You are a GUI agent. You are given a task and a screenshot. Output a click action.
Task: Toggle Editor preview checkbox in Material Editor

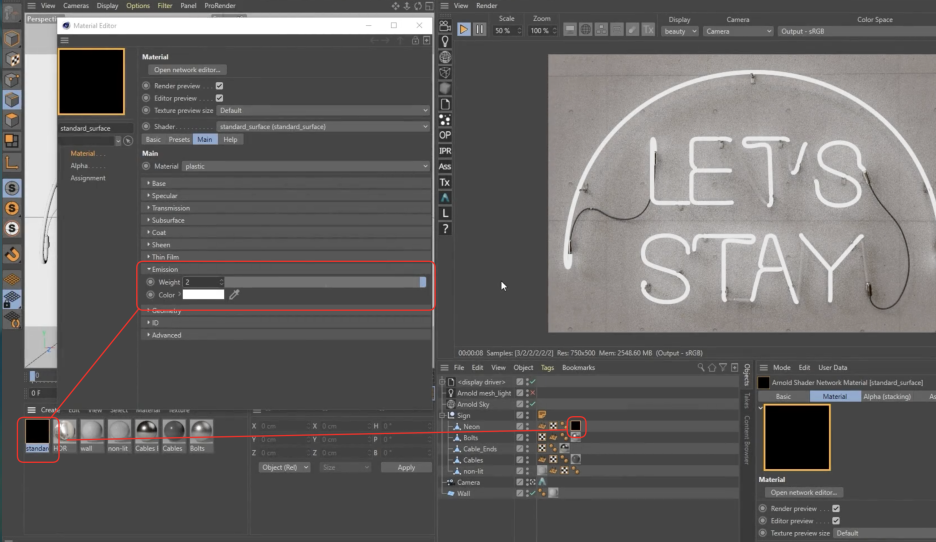point(219,98)
